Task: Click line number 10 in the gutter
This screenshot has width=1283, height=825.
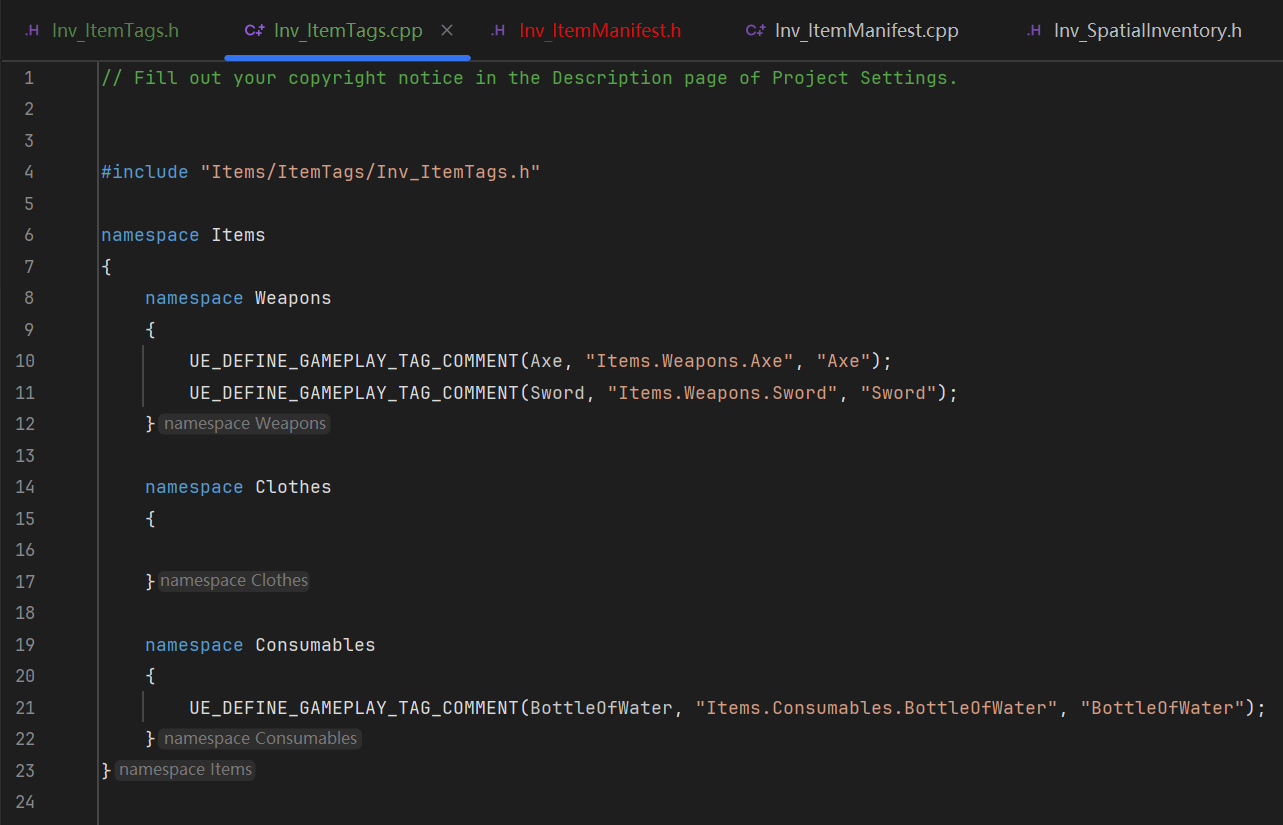Action: point(24,361)
